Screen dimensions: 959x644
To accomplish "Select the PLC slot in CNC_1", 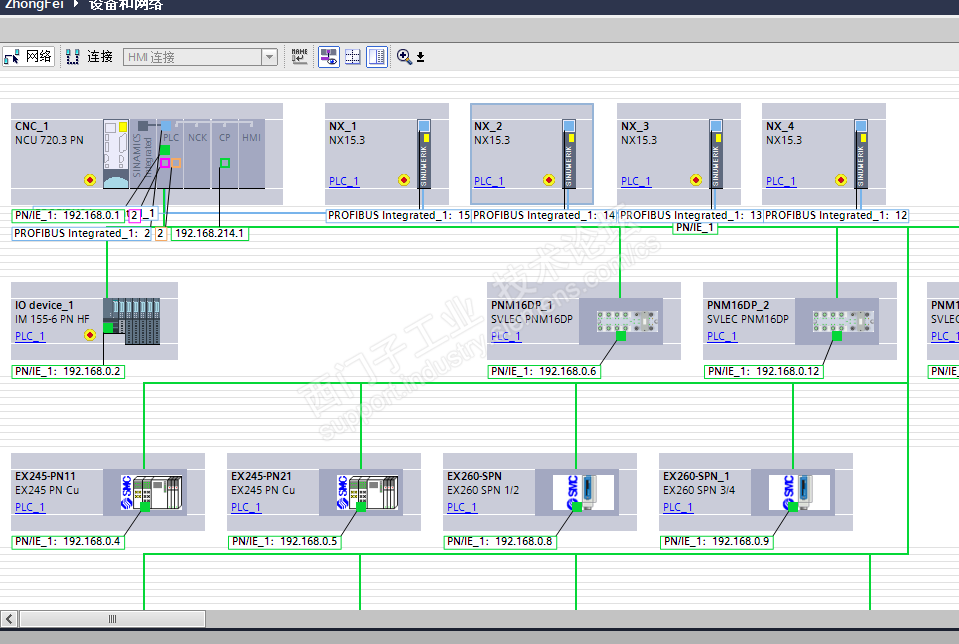I will point(171,154).
